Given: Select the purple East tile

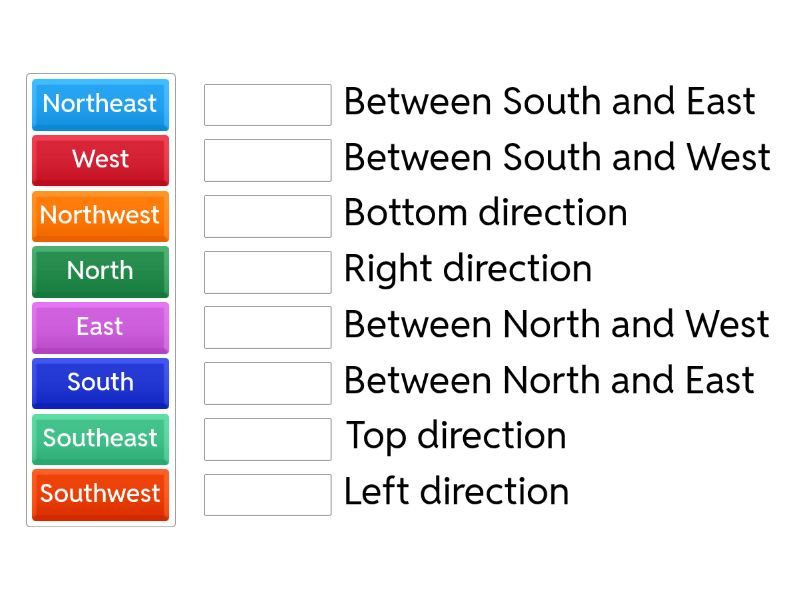Looking at the screenshot, I should point(100,327).
